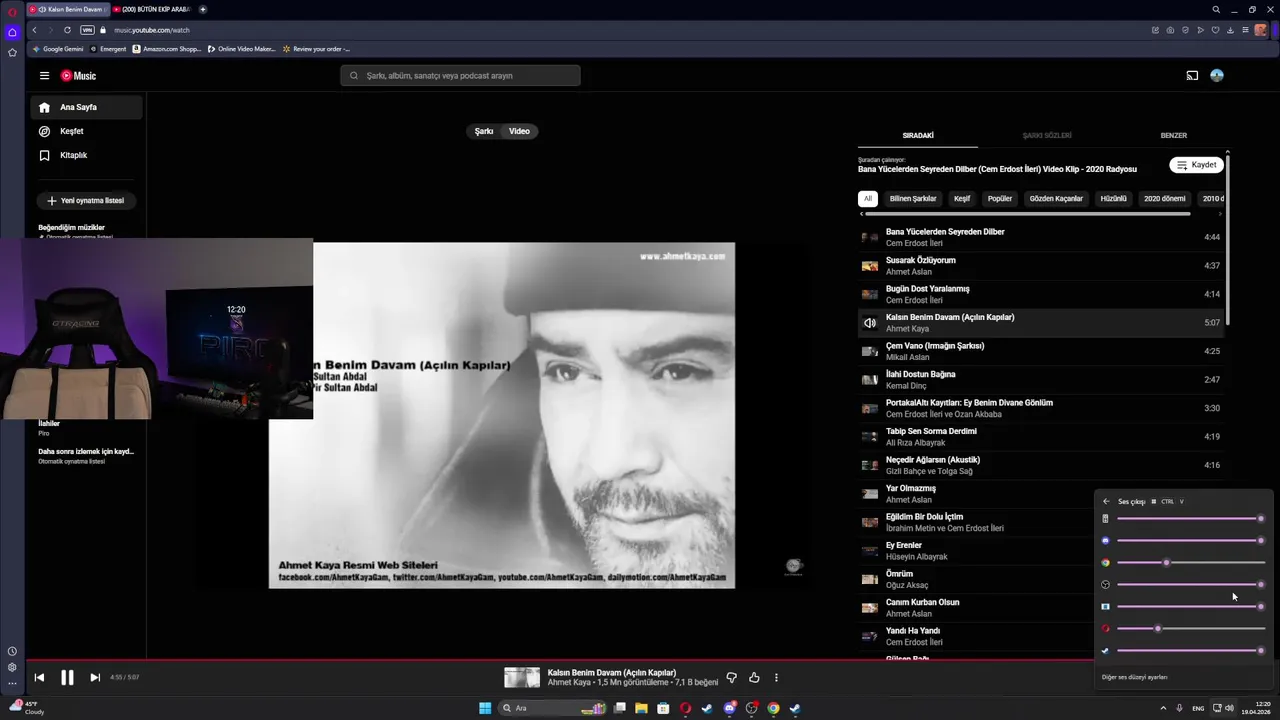Toggle the VPN badge in address bar
This screenshot has height=720, width=1280.
click(87, 30)
